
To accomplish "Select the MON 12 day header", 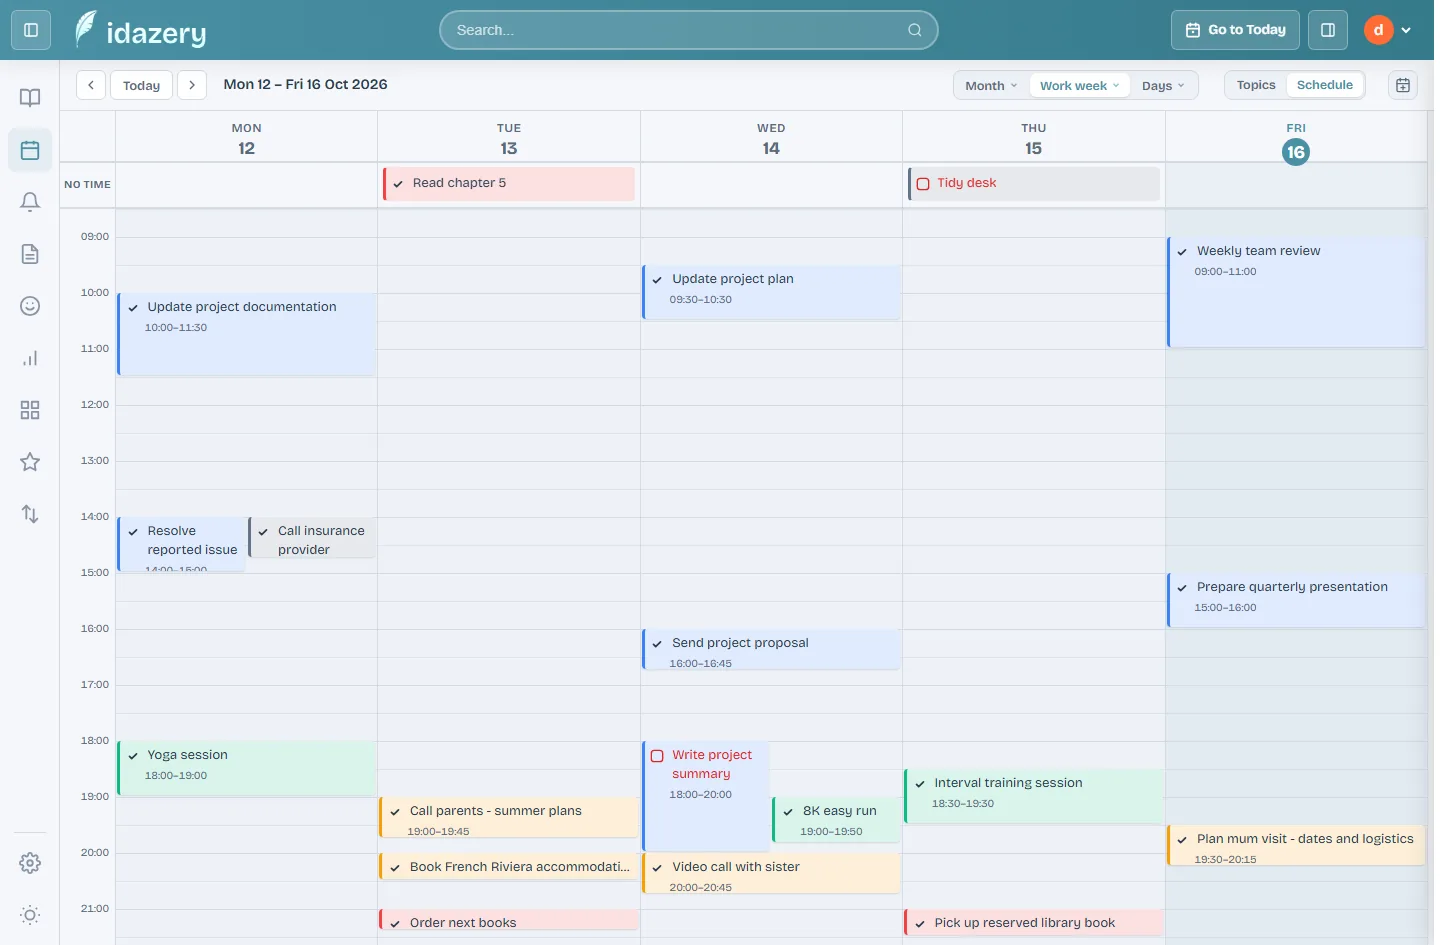I will click(247, 138).
